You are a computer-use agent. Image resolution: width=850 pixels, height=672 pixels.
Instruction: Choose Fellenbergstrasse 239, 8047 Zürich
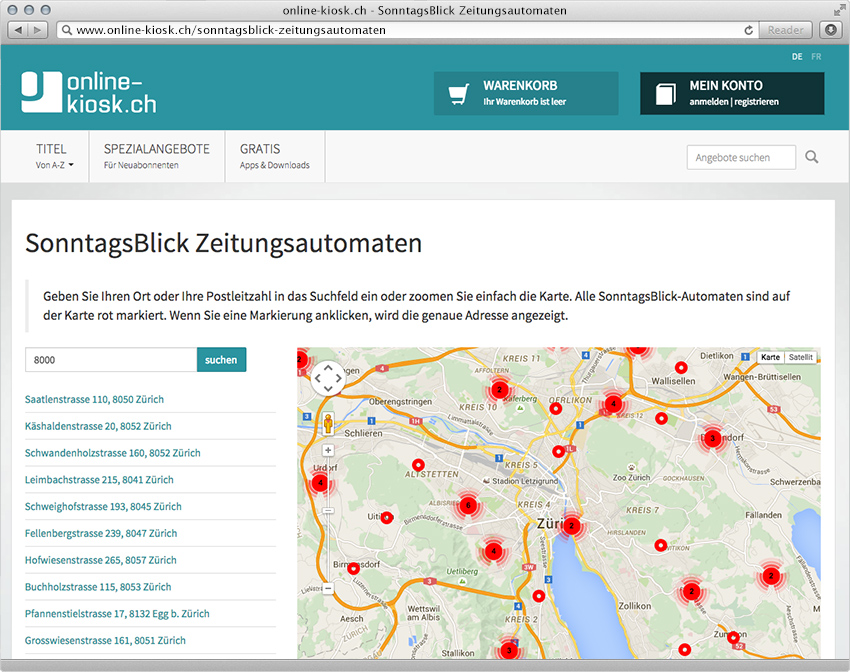point(101,533)
